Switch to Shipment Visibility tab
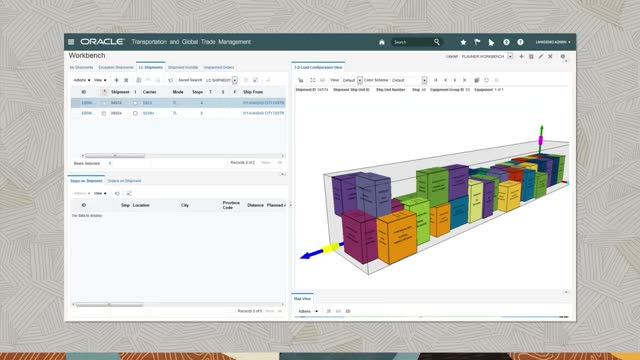Image resolution: width=640 pixels, height=360 pixels. [x=183, y=67]
